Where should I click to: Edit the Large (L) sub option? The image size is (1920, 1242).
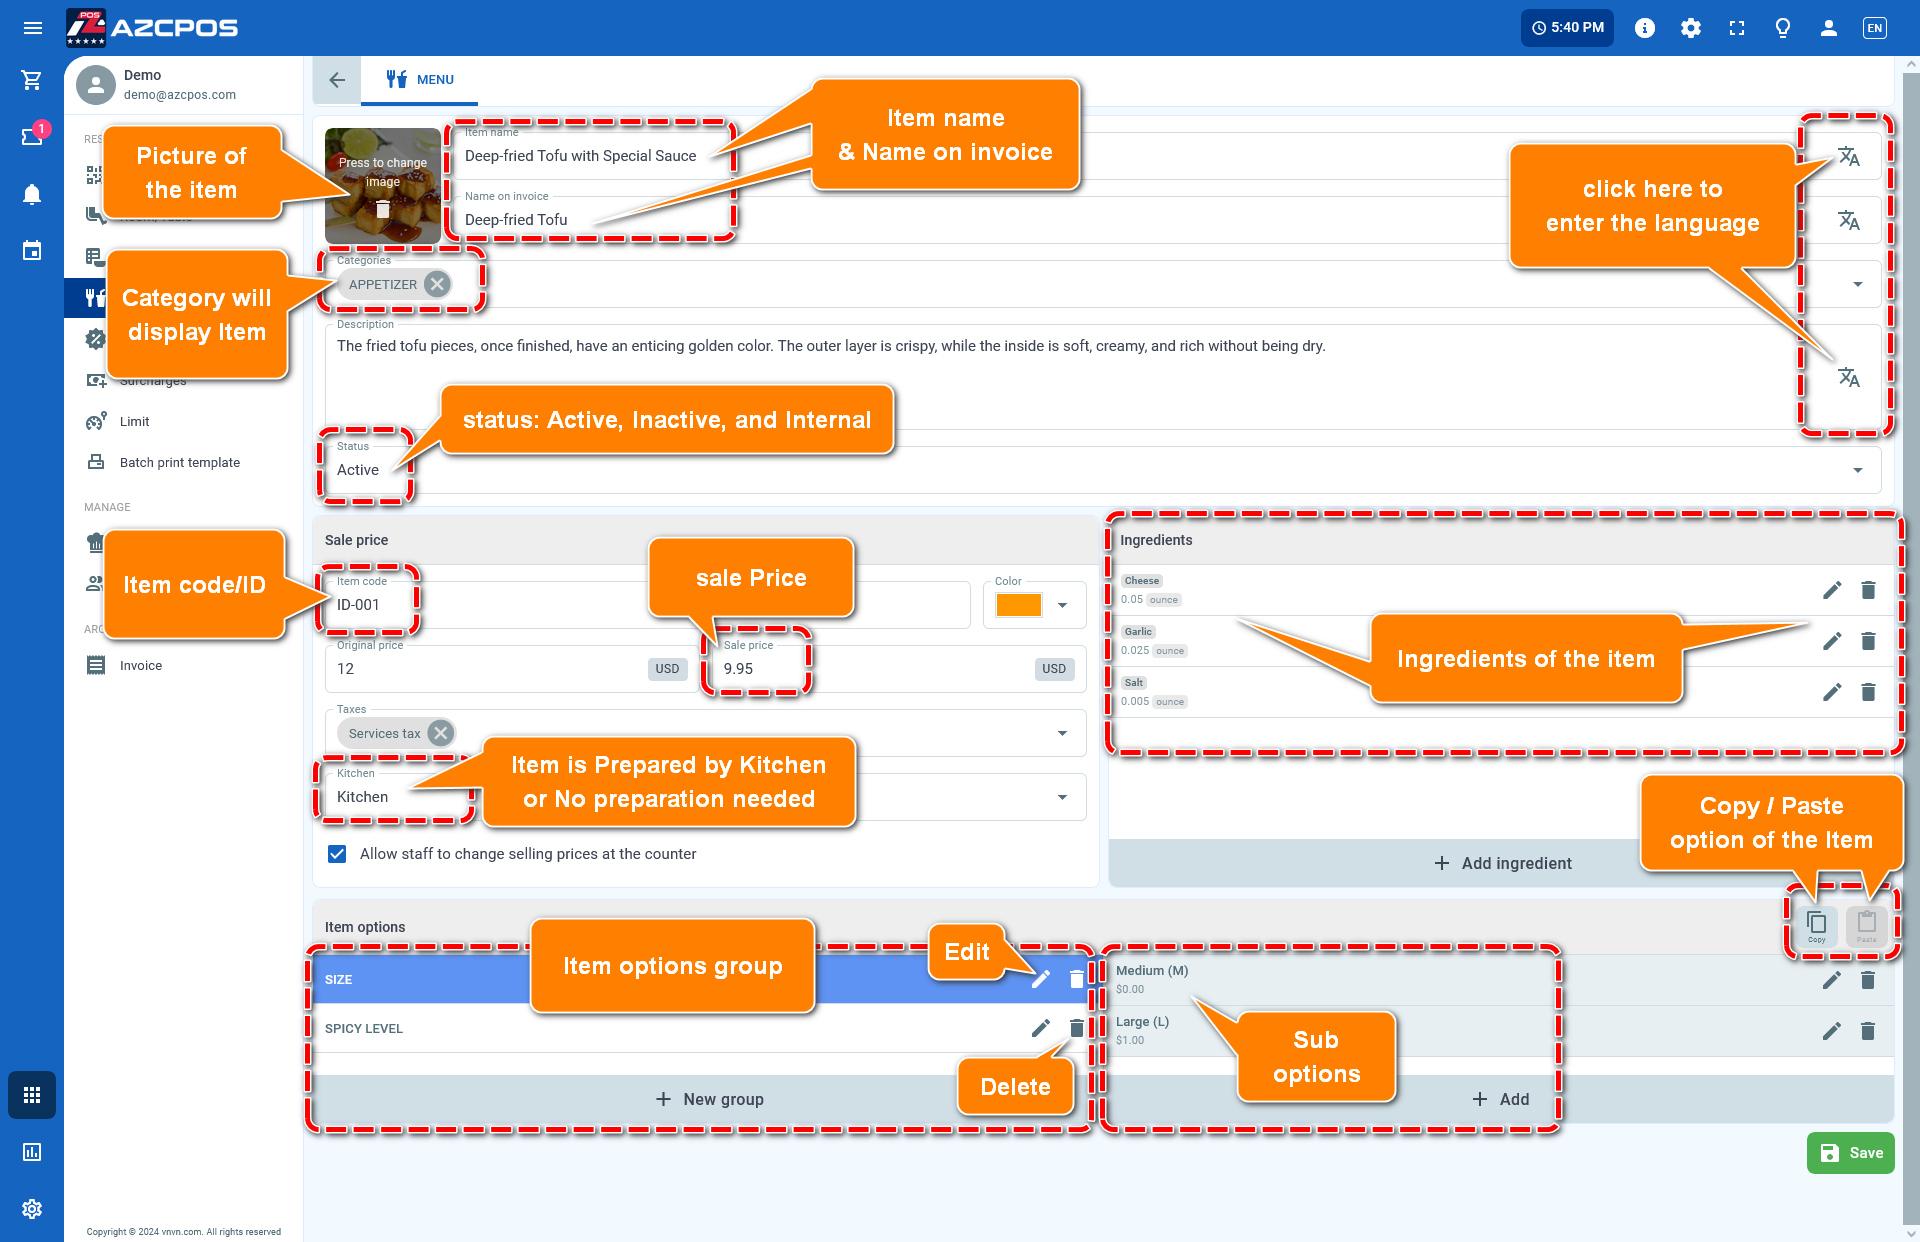[x=1832, y=1031]
